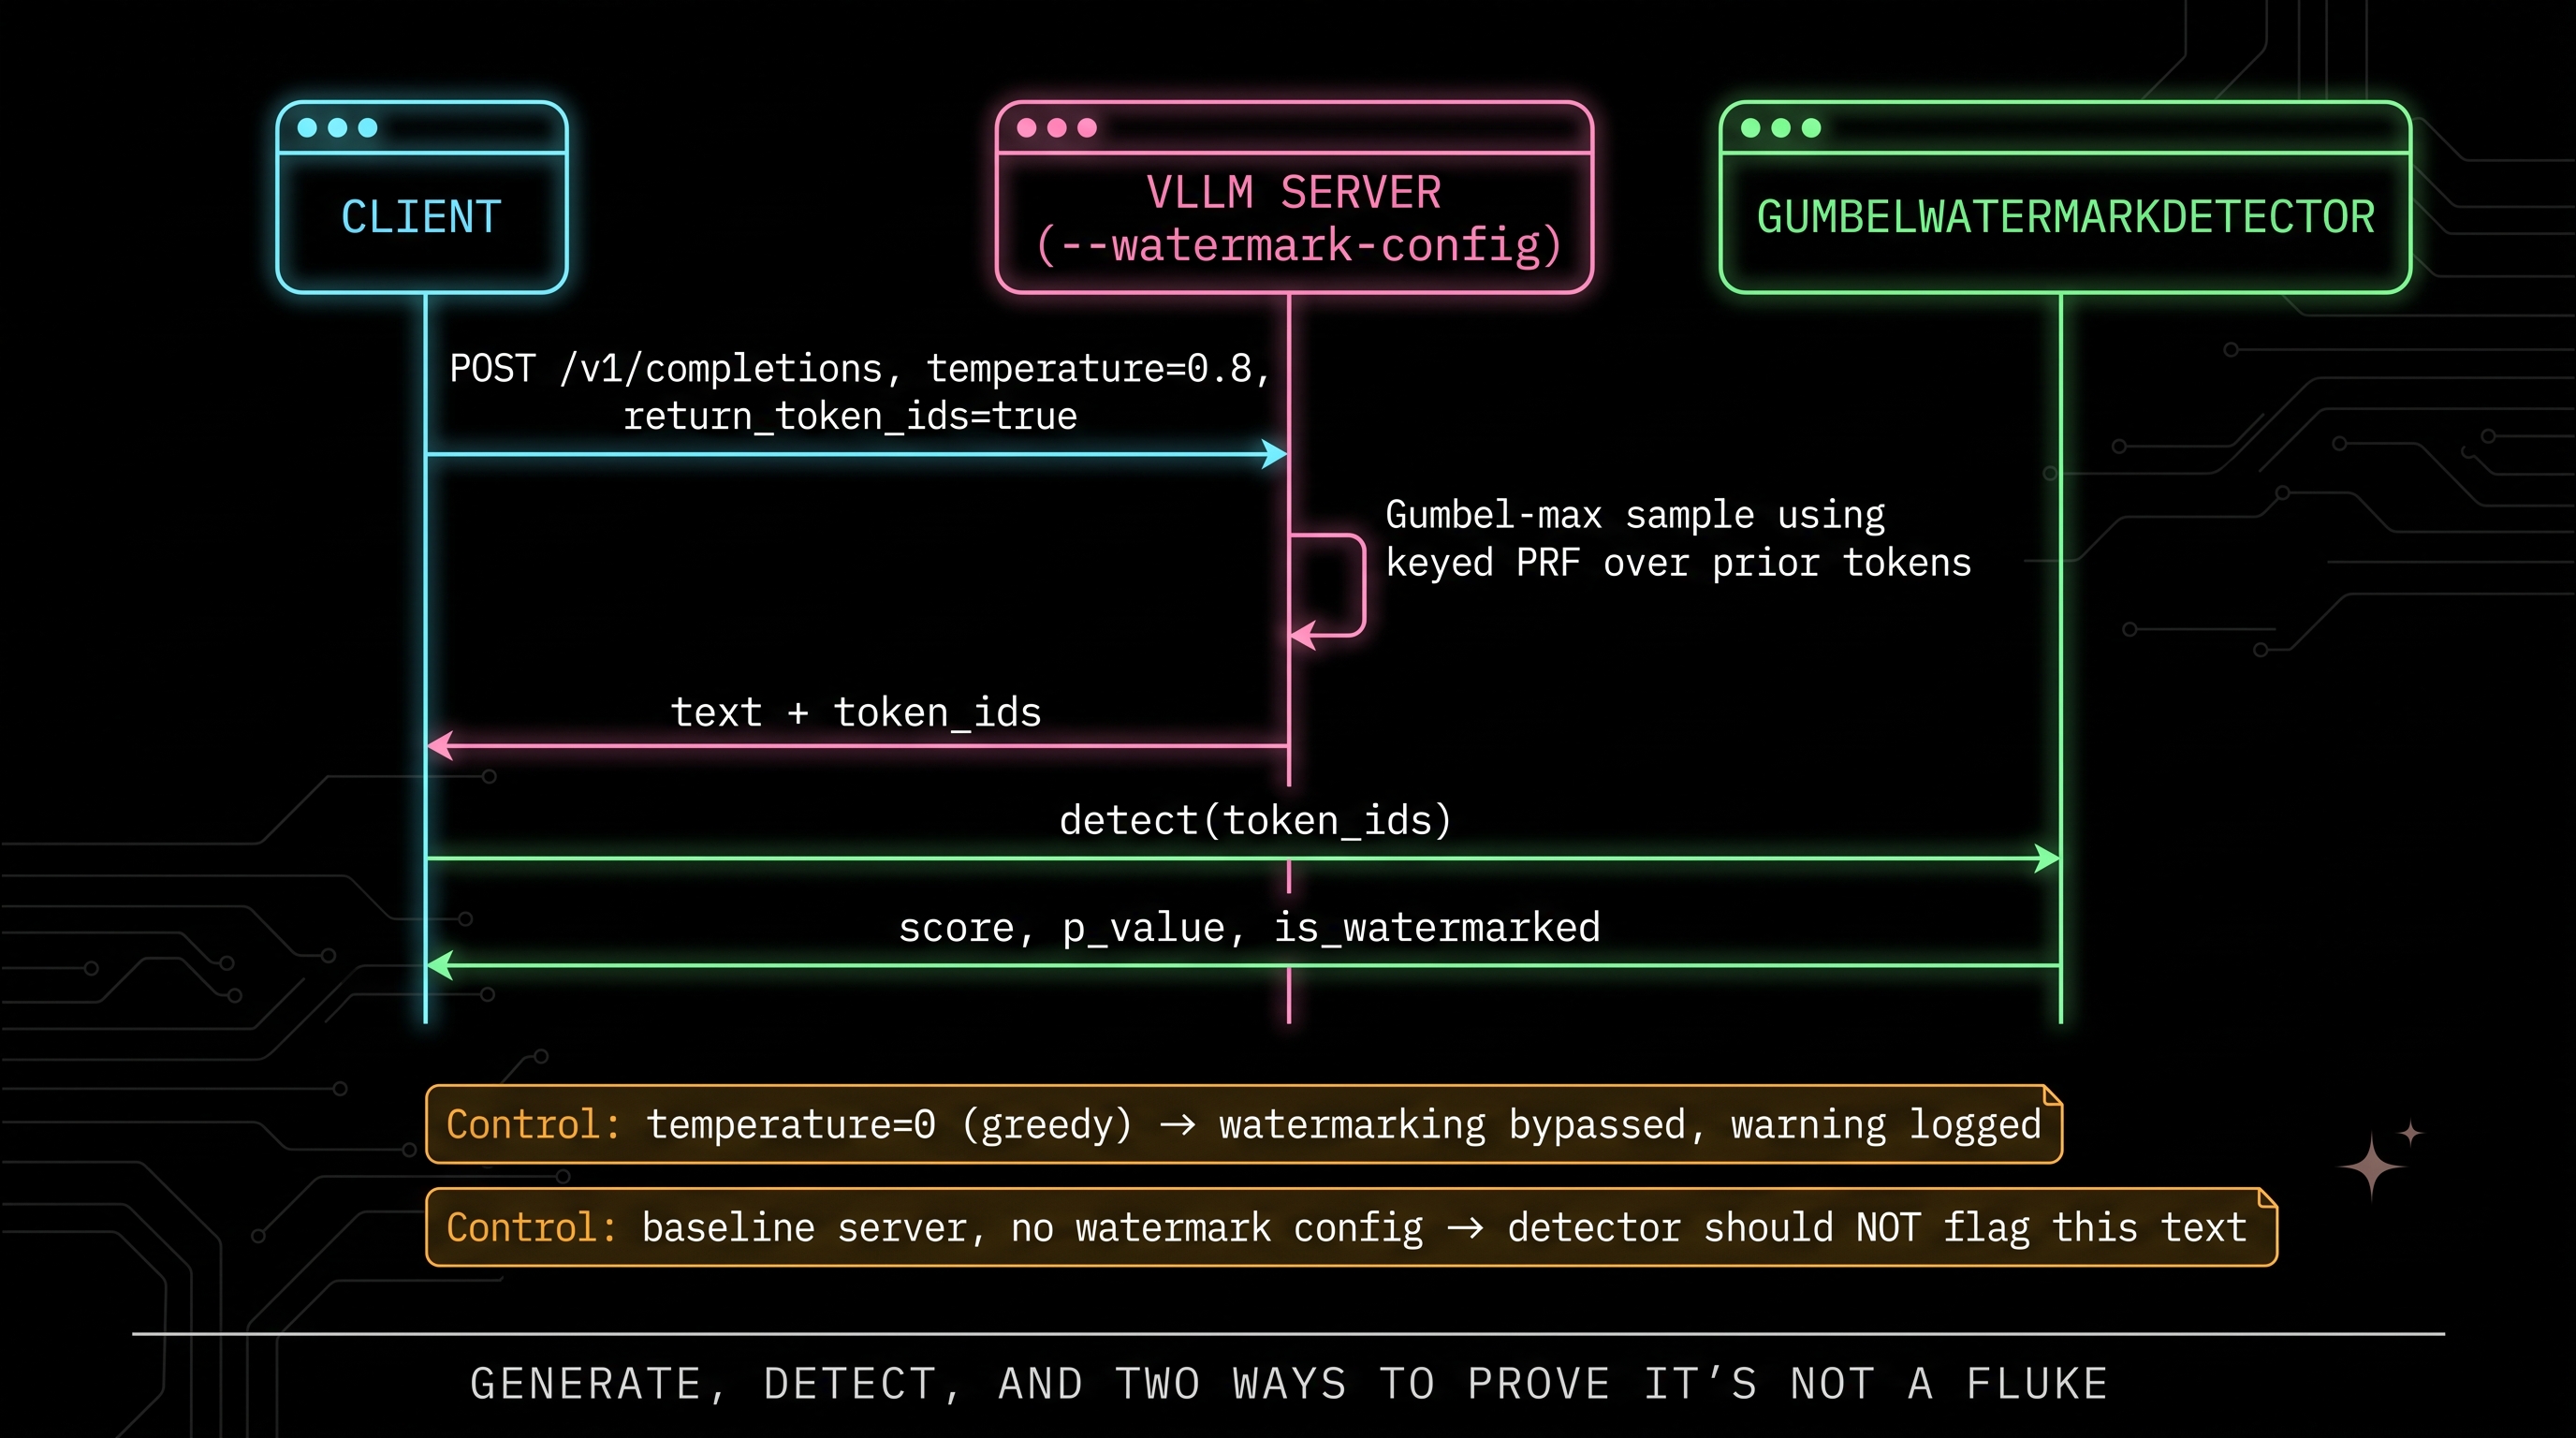
Task: Click the CLIENT box label
Action: click(x=421, y=217)
